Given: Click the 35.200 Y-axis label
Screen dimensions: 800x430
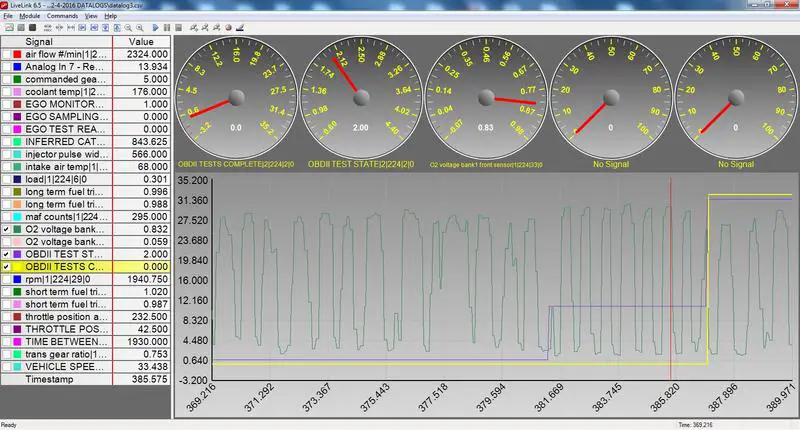Looking at the screenshot, I should click(192, 181).
